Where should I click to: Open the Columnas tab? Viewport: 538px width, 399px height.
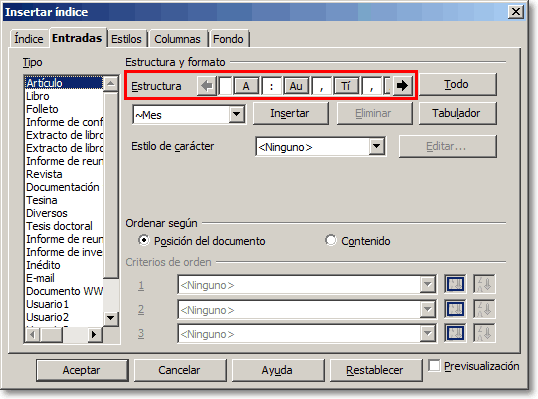pyautogui.click(x=177, y=39)
